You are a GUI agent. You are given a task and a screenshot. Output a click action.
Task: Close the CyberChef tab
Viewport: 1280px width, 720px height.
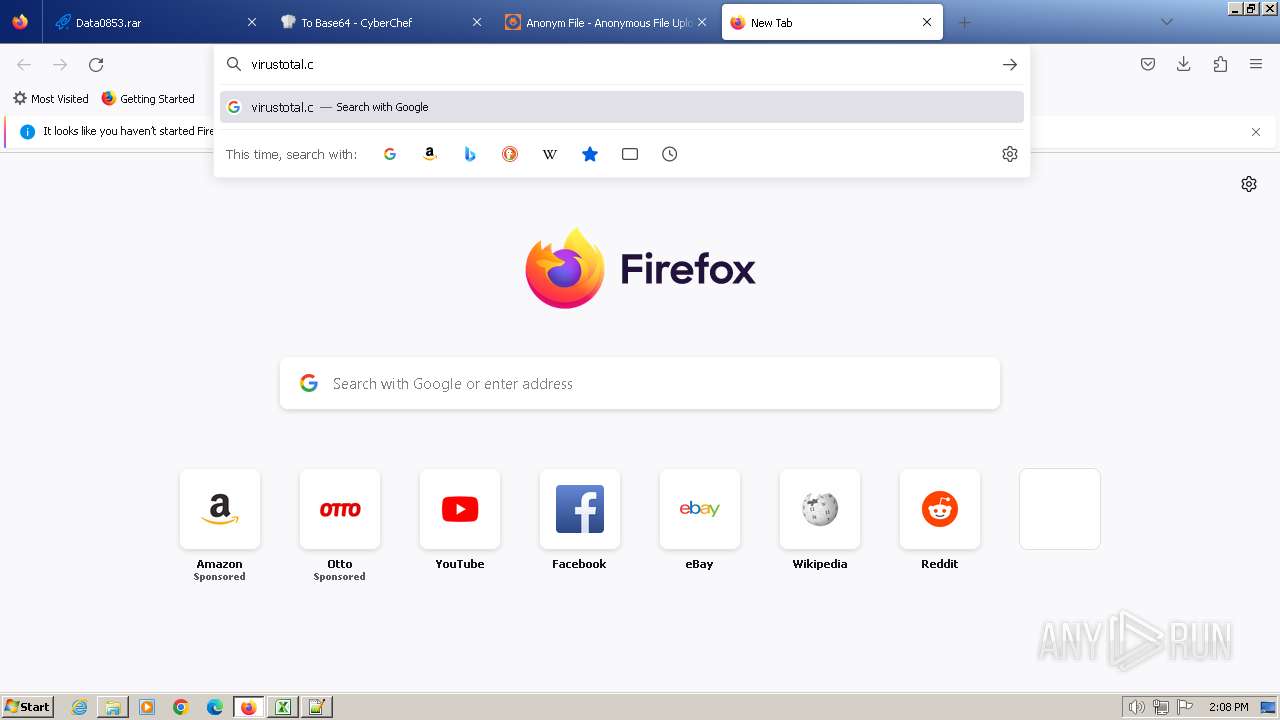tap(476, 22)
